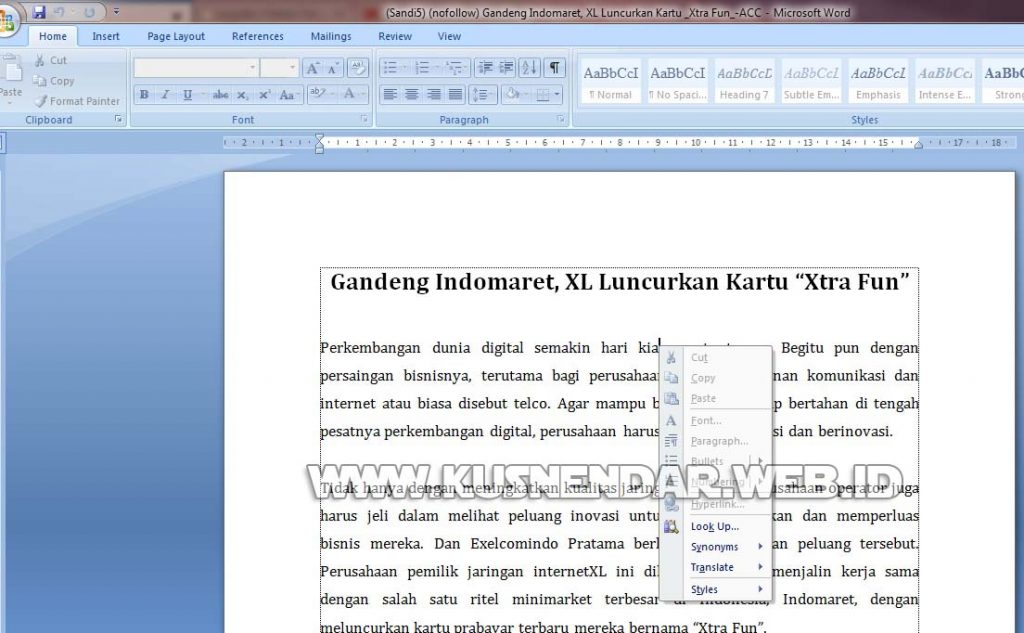This screenshot has width=1024, height=633.
Task: Open the Line Spacing dropdown arrow
Action: (x=491, y=95)
